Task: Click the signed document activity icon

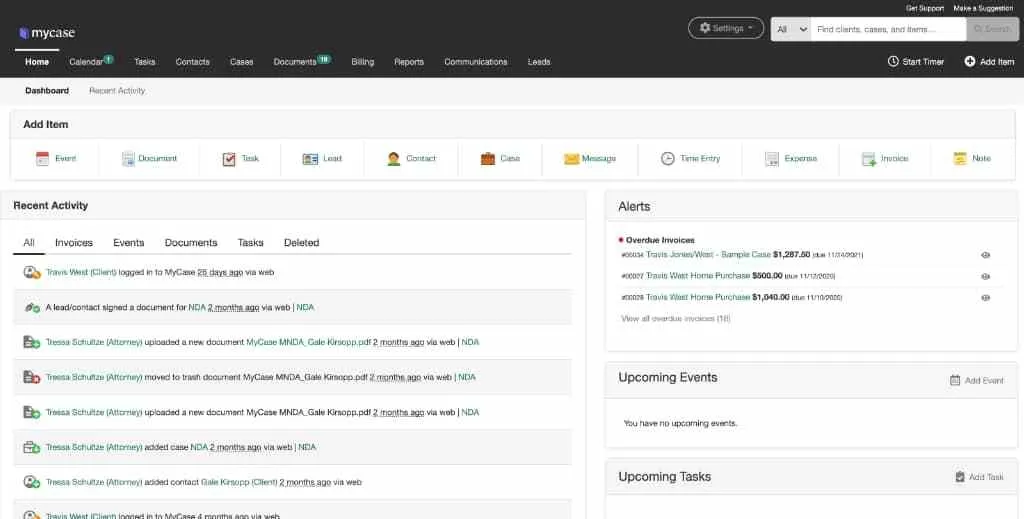Action: tap(32, 307)
